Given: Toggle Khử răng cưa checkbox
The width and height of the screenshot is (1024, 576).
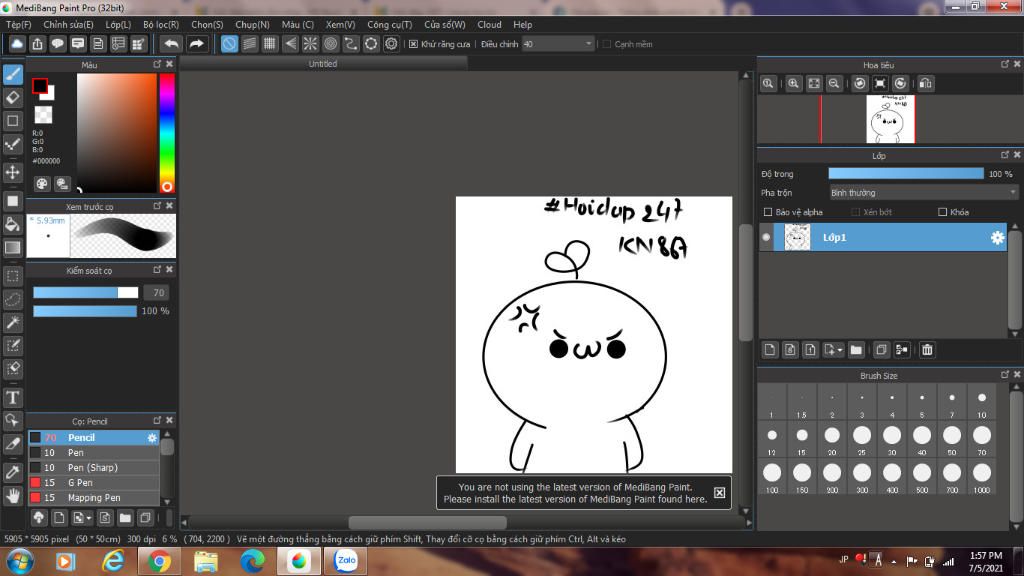Looking at the screenshot, I should 413,44.
